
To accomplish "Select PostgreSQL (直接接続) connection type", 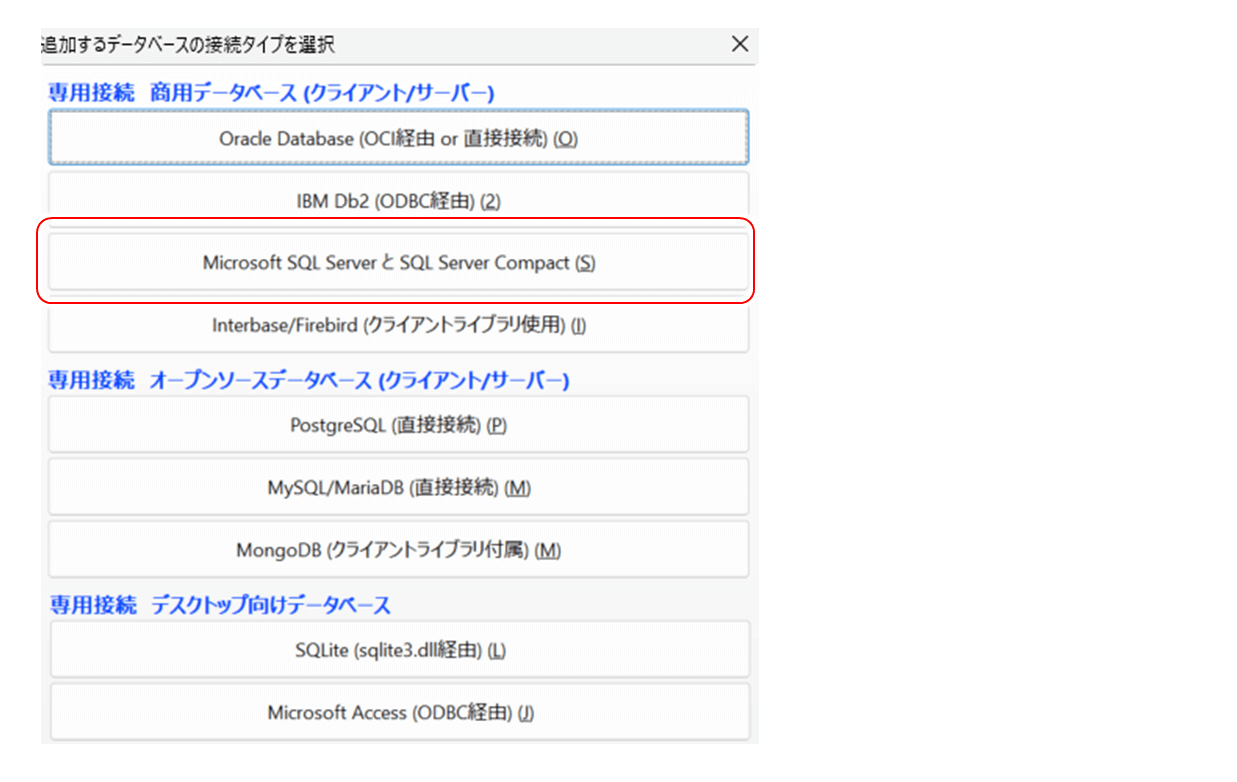I will pos(398,424).
